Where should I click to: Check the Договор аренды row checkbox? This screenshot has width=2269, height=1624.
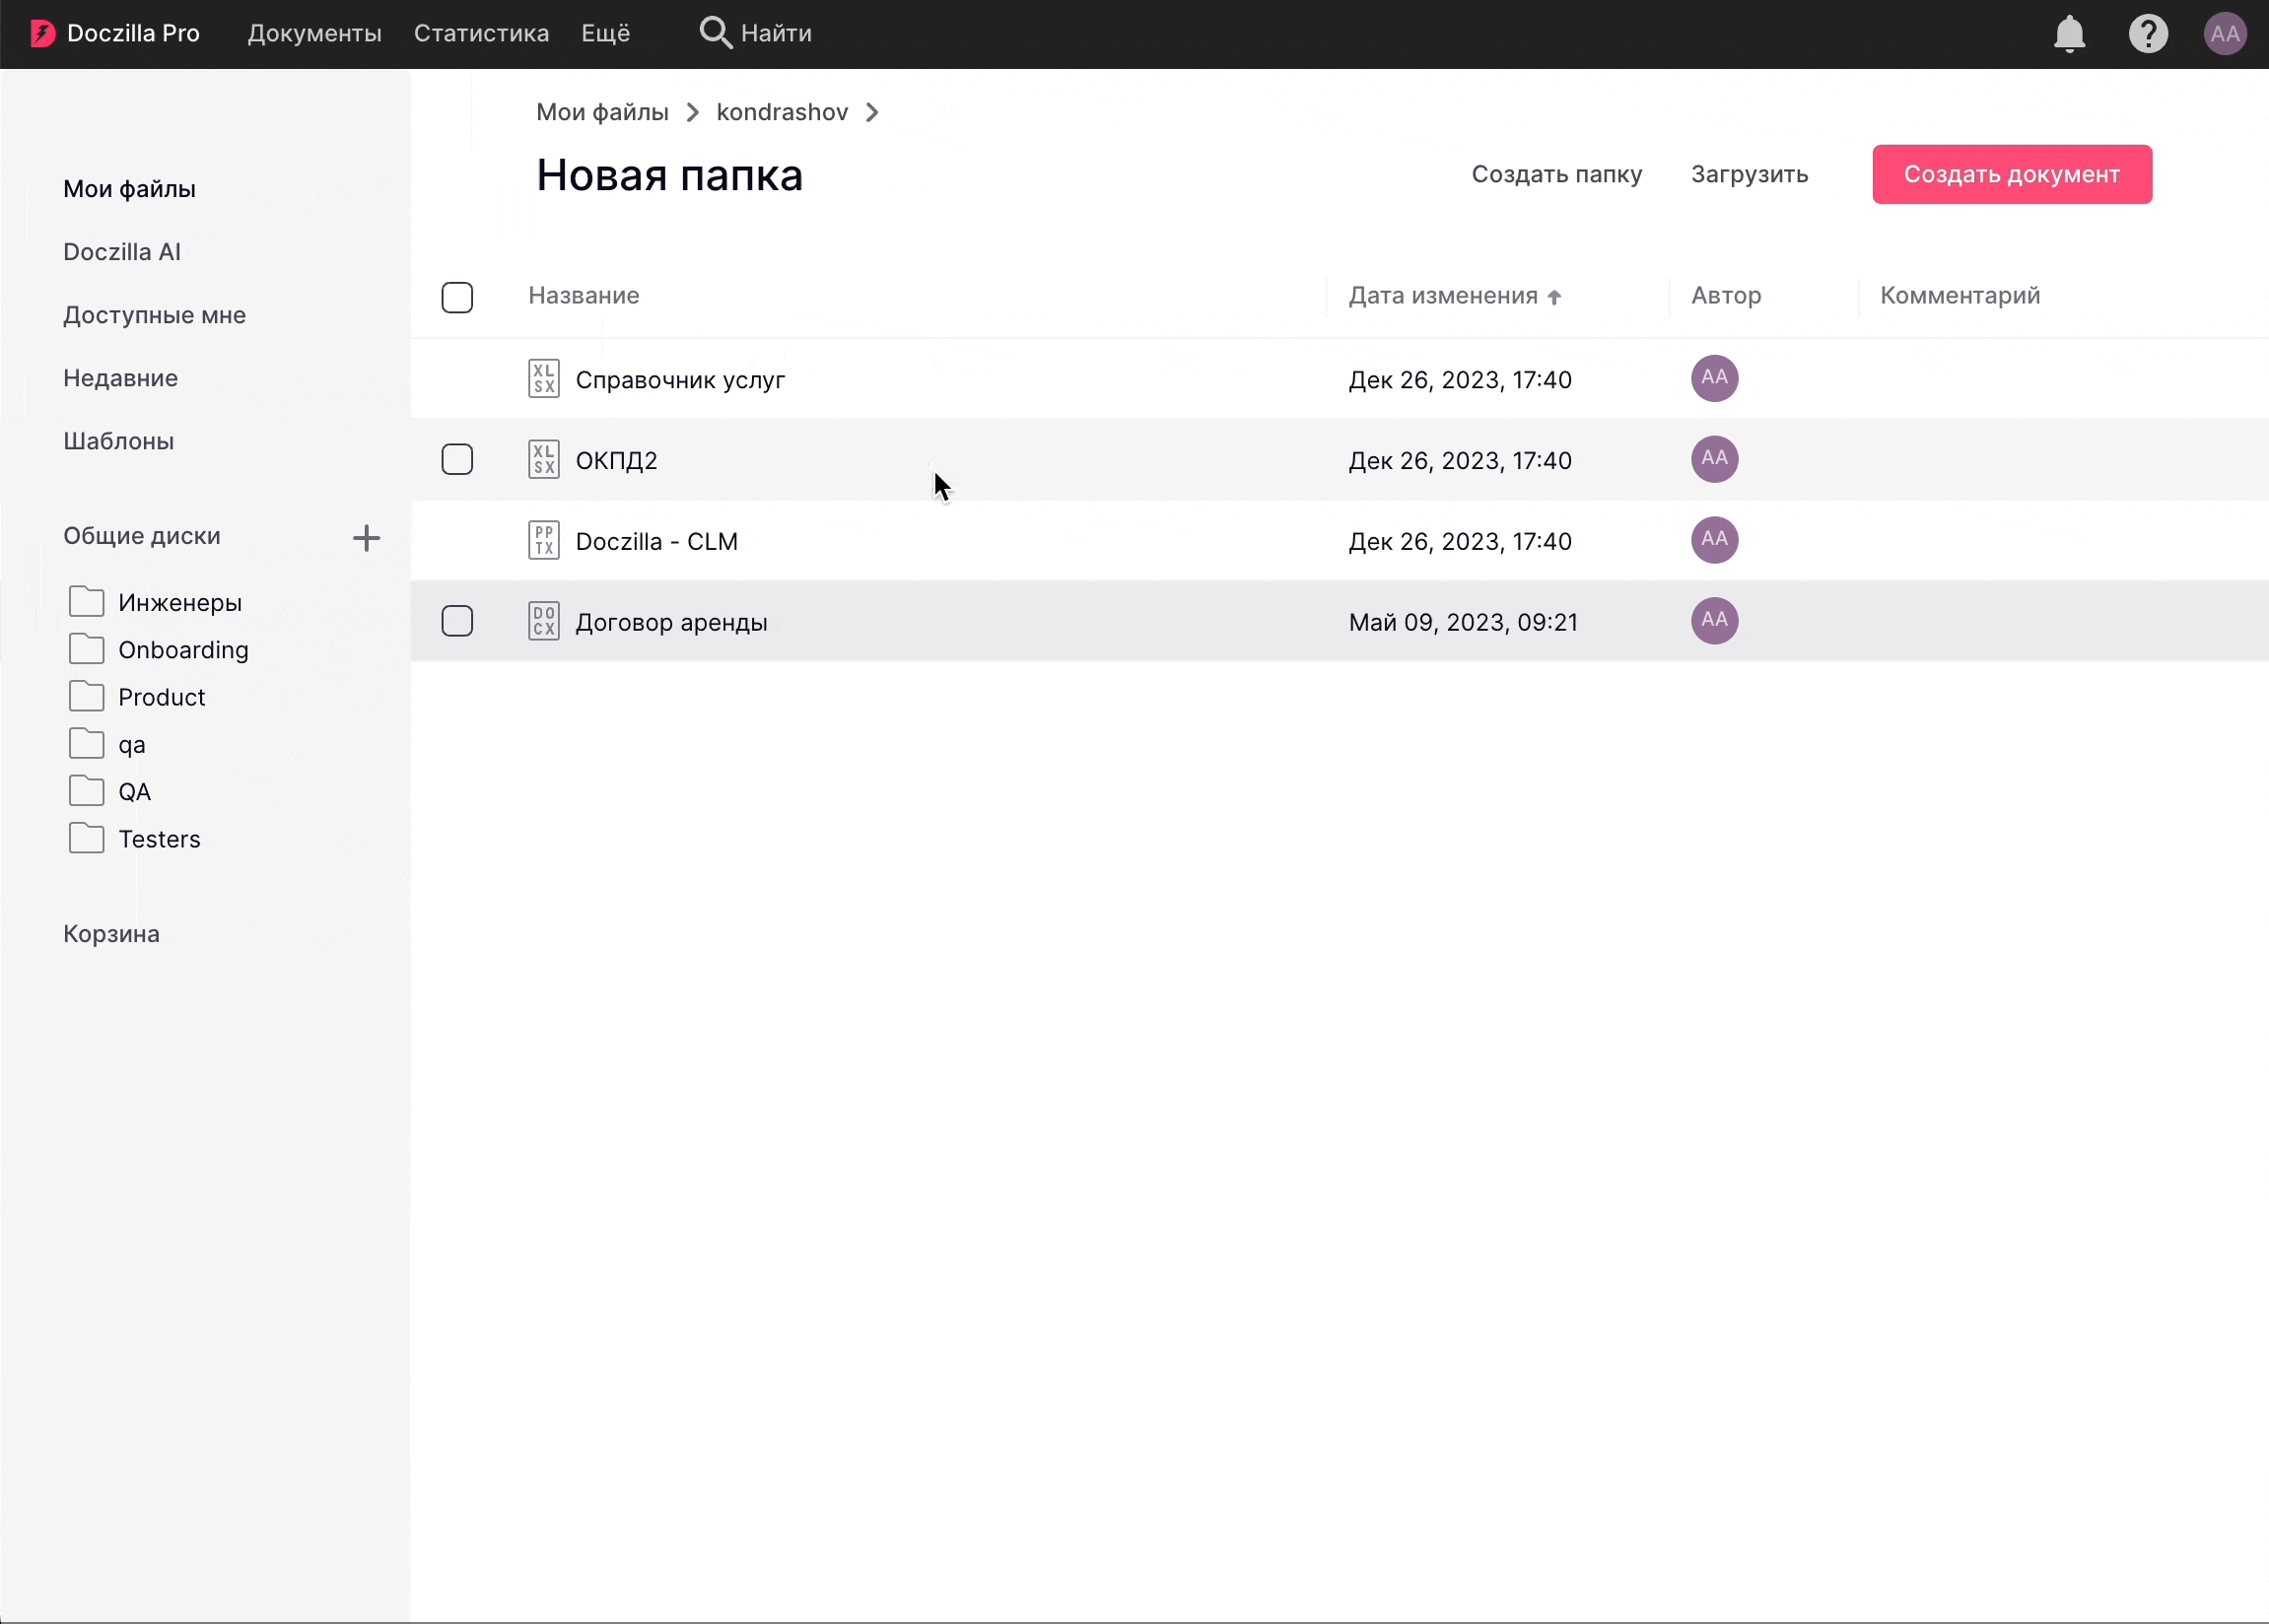457,621
